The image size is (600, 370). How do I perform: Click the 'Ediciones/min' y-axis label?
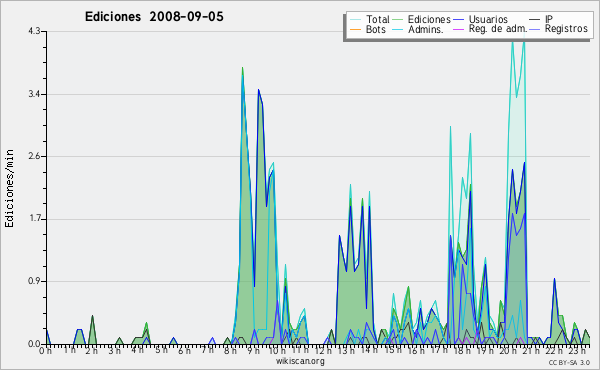tap(9, 188)
